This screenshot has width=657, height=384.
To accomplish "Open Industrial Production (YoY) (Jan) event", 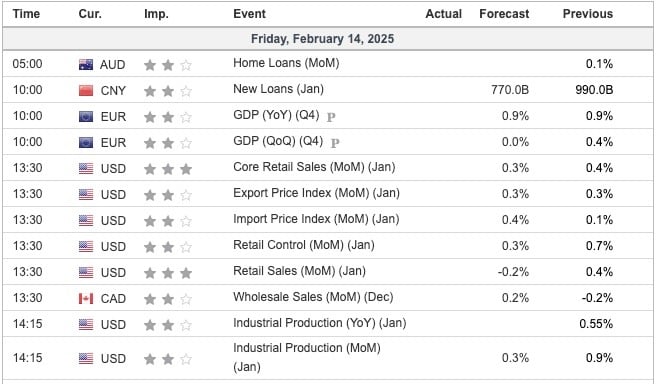I will 320,323.
